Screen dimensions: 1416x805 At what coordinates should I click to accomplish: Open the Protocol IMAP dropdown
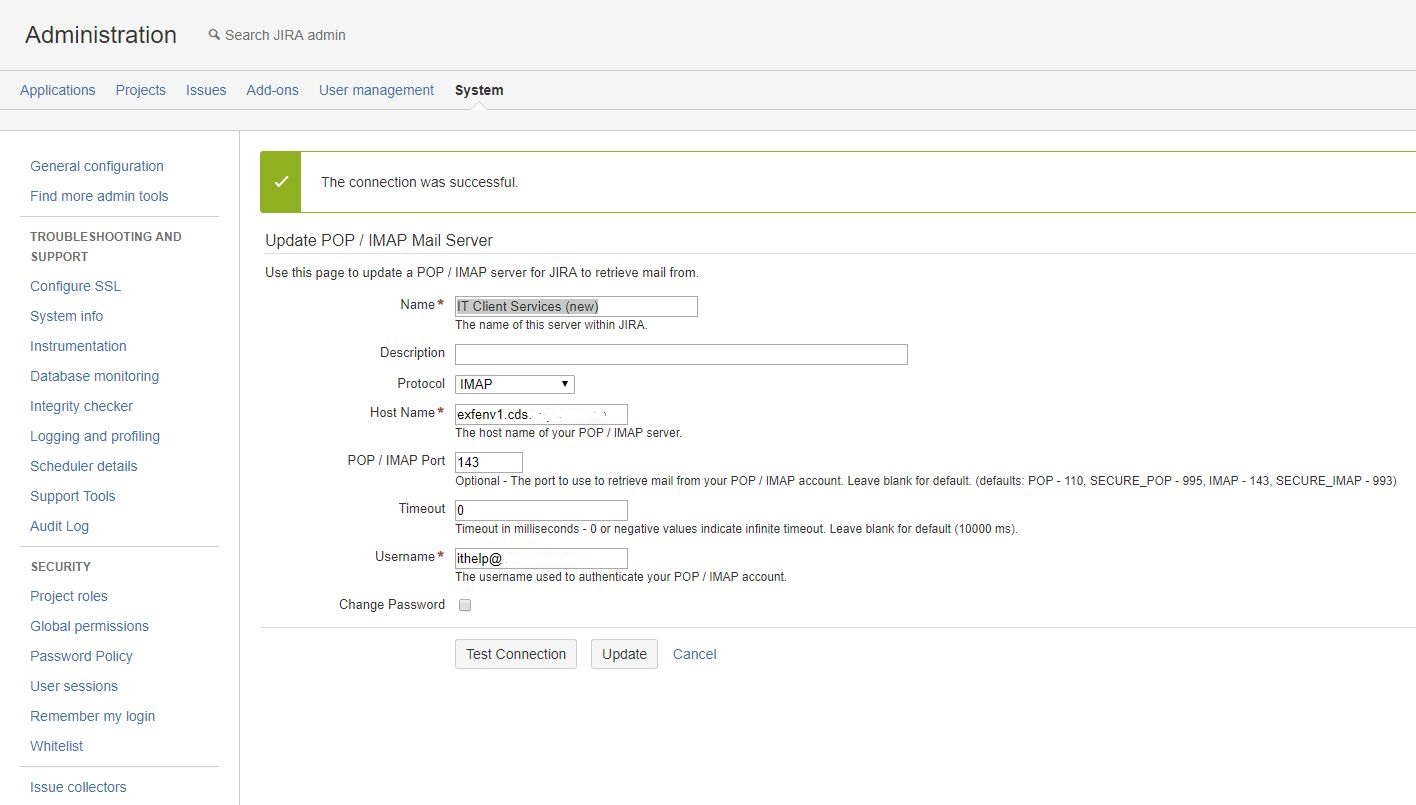point(515,384)
